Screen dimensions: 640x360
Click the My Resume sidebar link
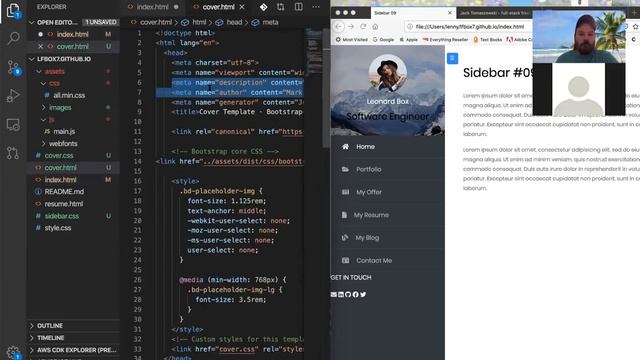(371, 215)
